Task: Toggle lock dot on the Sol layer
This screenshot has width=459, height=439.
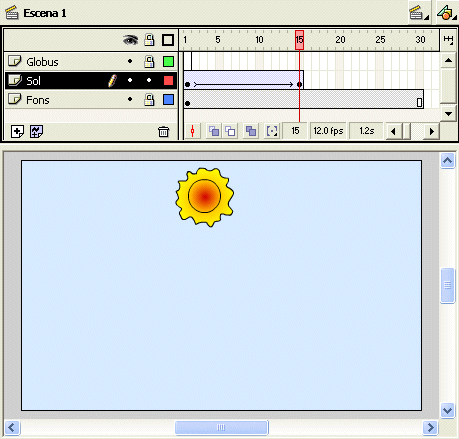Action: click(149, 80)
